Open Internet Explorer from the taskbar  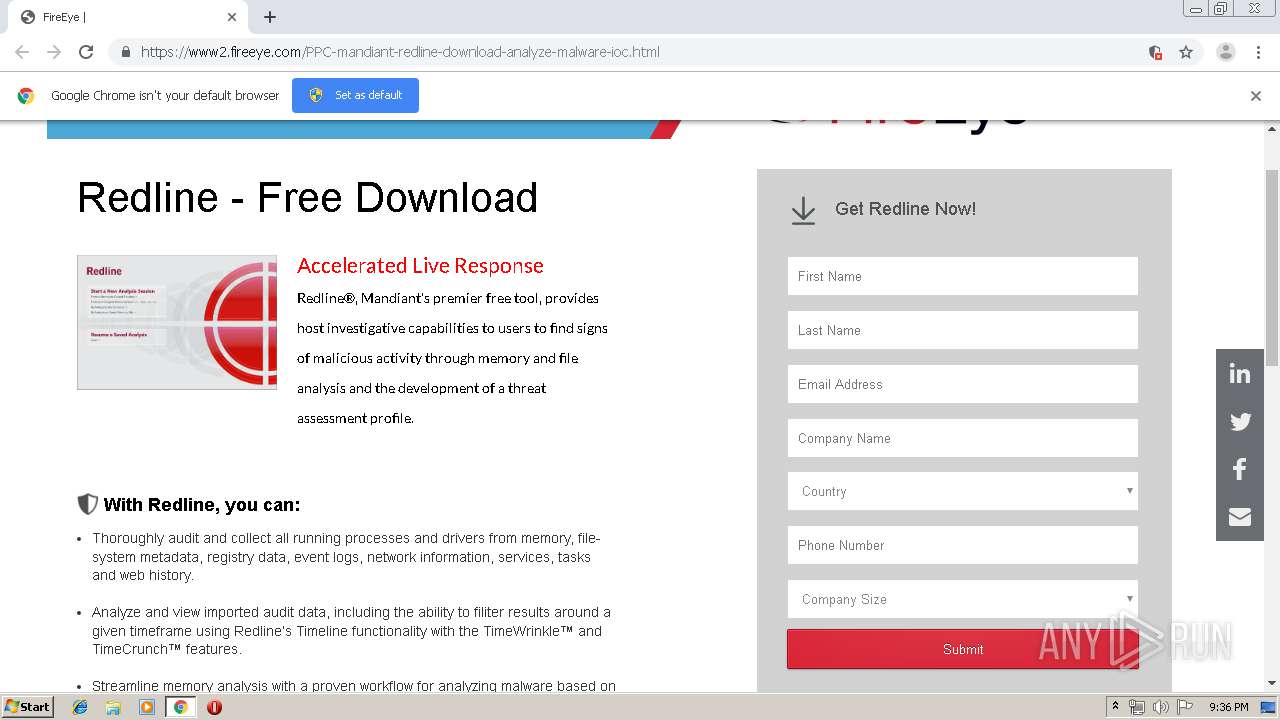click(80, 707)
